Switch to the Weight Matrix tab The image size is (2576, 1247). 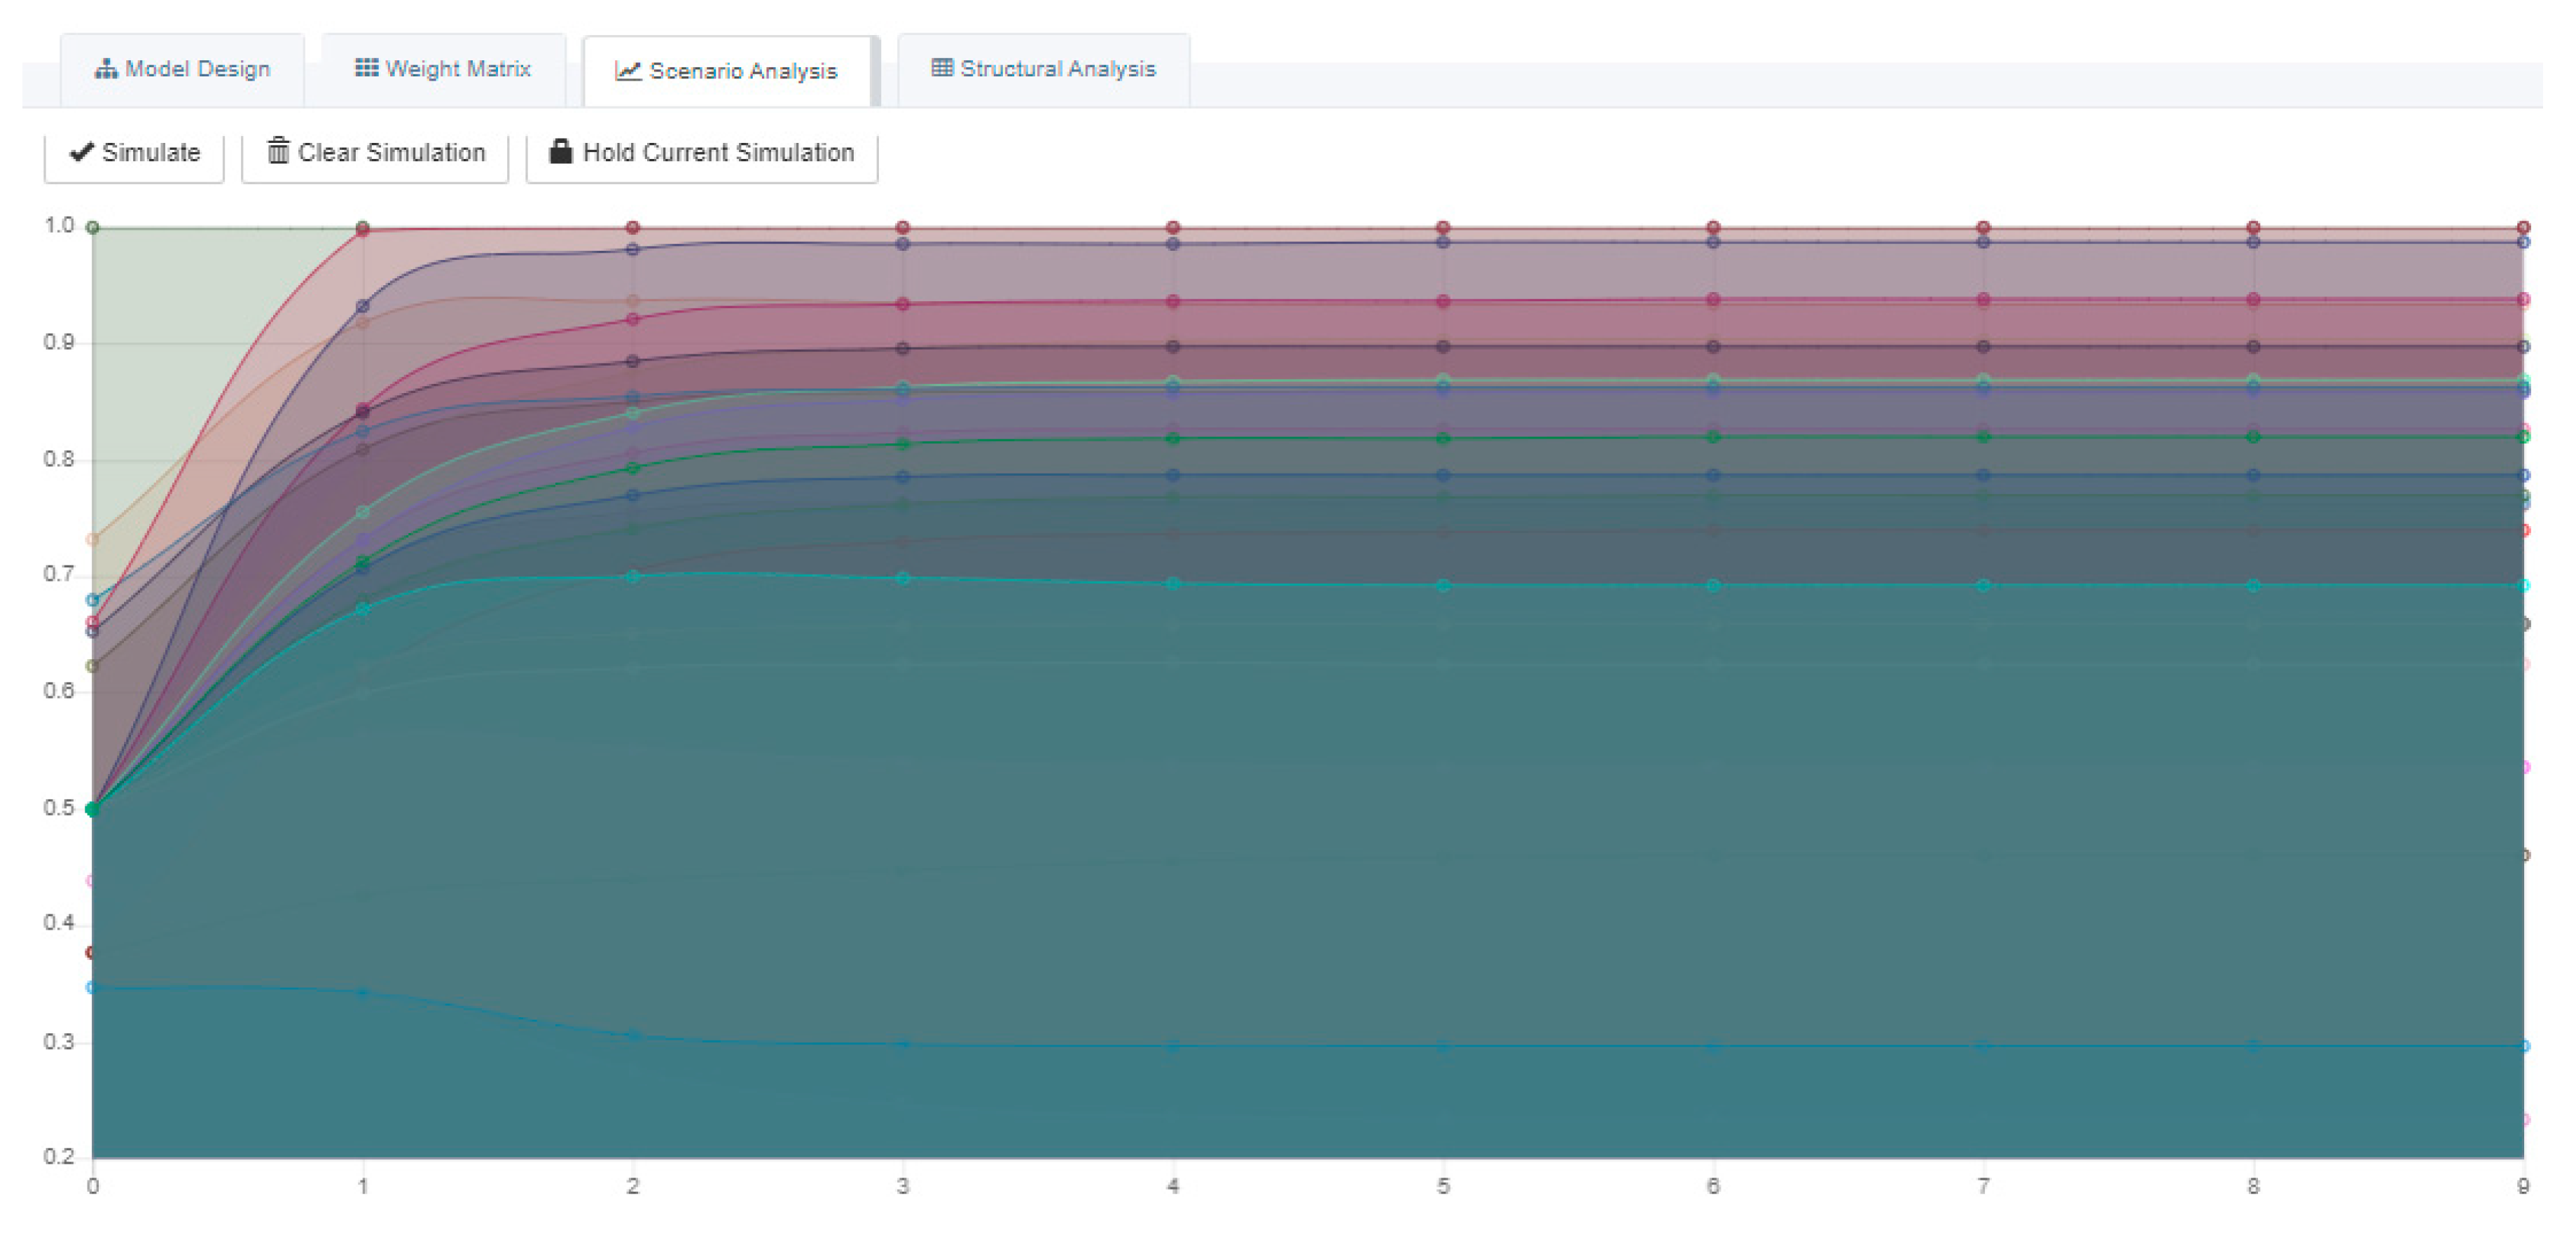click(x=458, y=69)
